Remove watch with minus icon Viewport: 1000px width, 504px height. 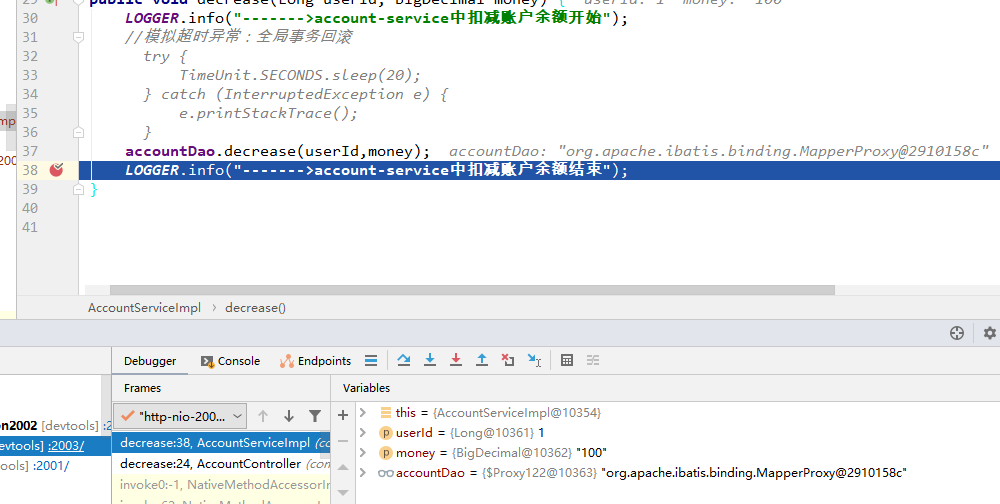343,441
